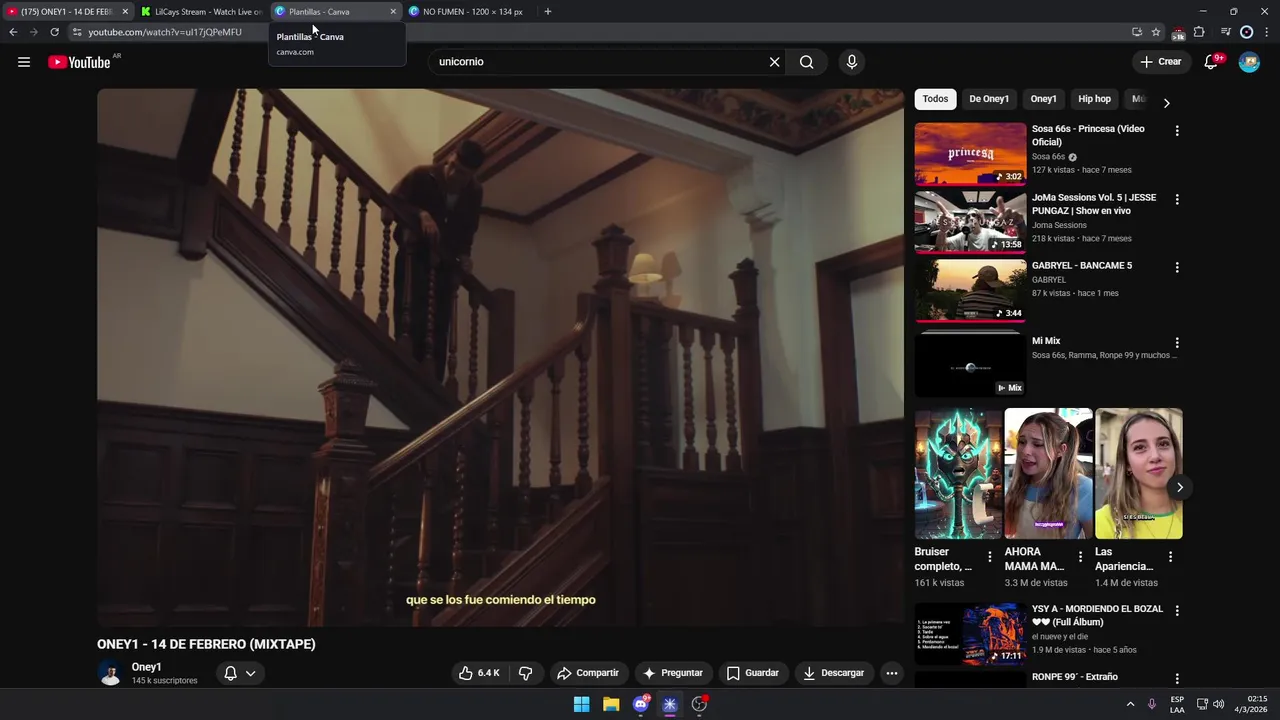Reload the page with the browser refresh icon
Screen dimensions: 1280x720
click(x=54, y=32)
